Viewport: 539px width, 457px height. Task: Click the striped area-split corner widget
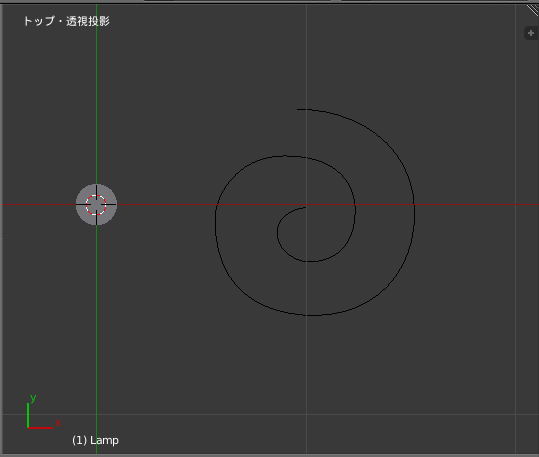[532, 10]
